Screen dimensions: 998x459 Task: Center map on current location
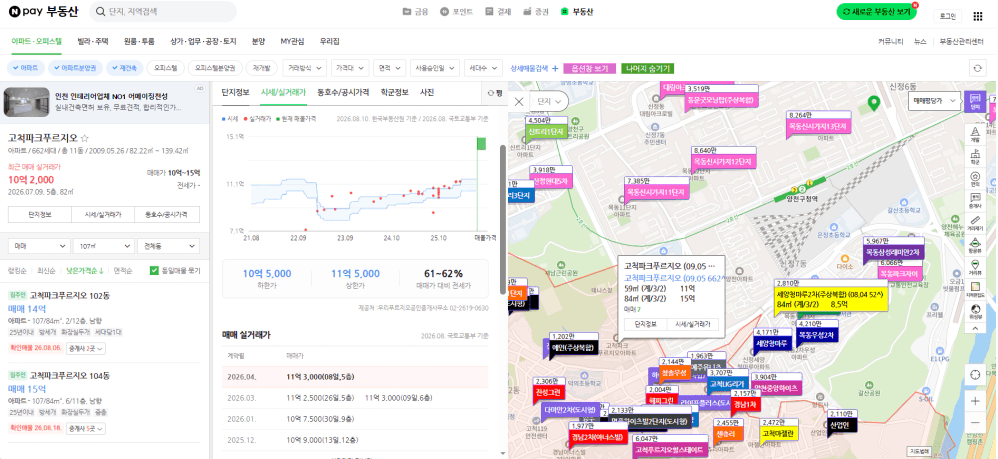coord(975,374)
